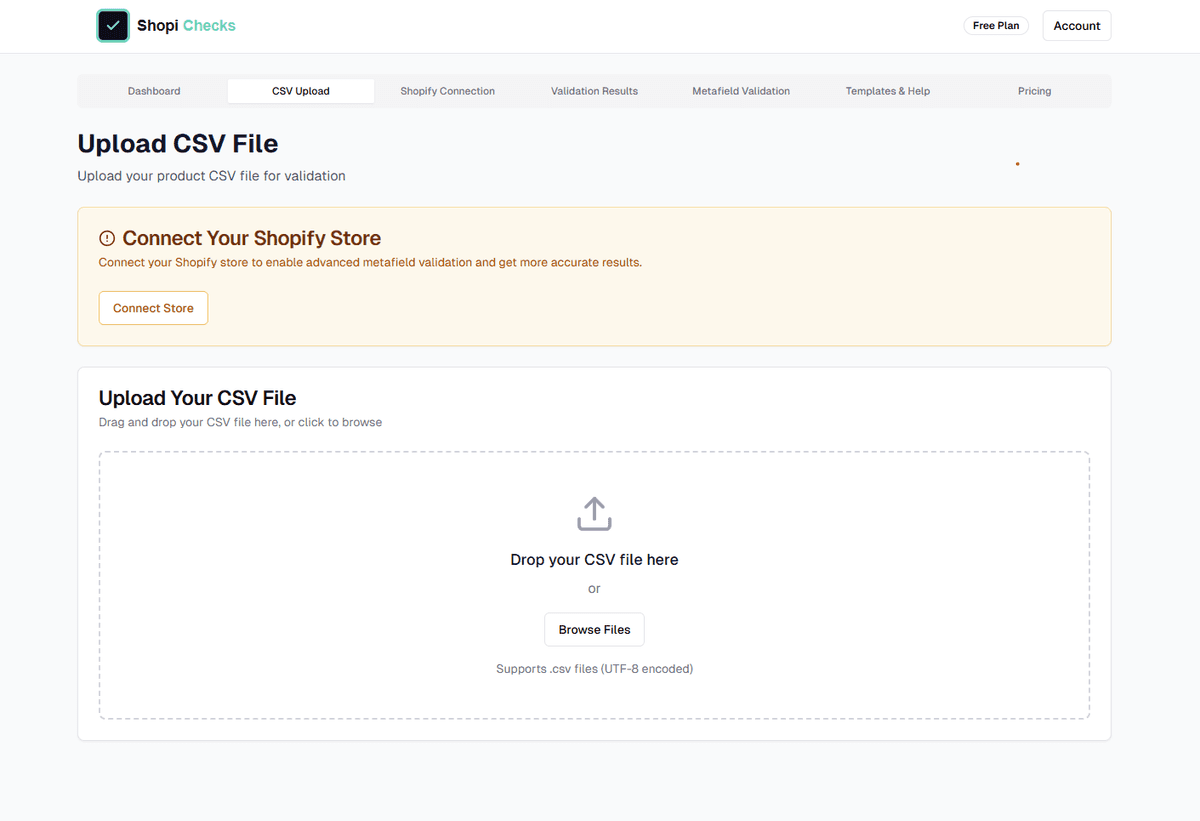Click the warning info icon beside Connect Your Shopify Store
Image resolution: width=1200 pixels, height=821 pixels.
click(x=107, y=238)
